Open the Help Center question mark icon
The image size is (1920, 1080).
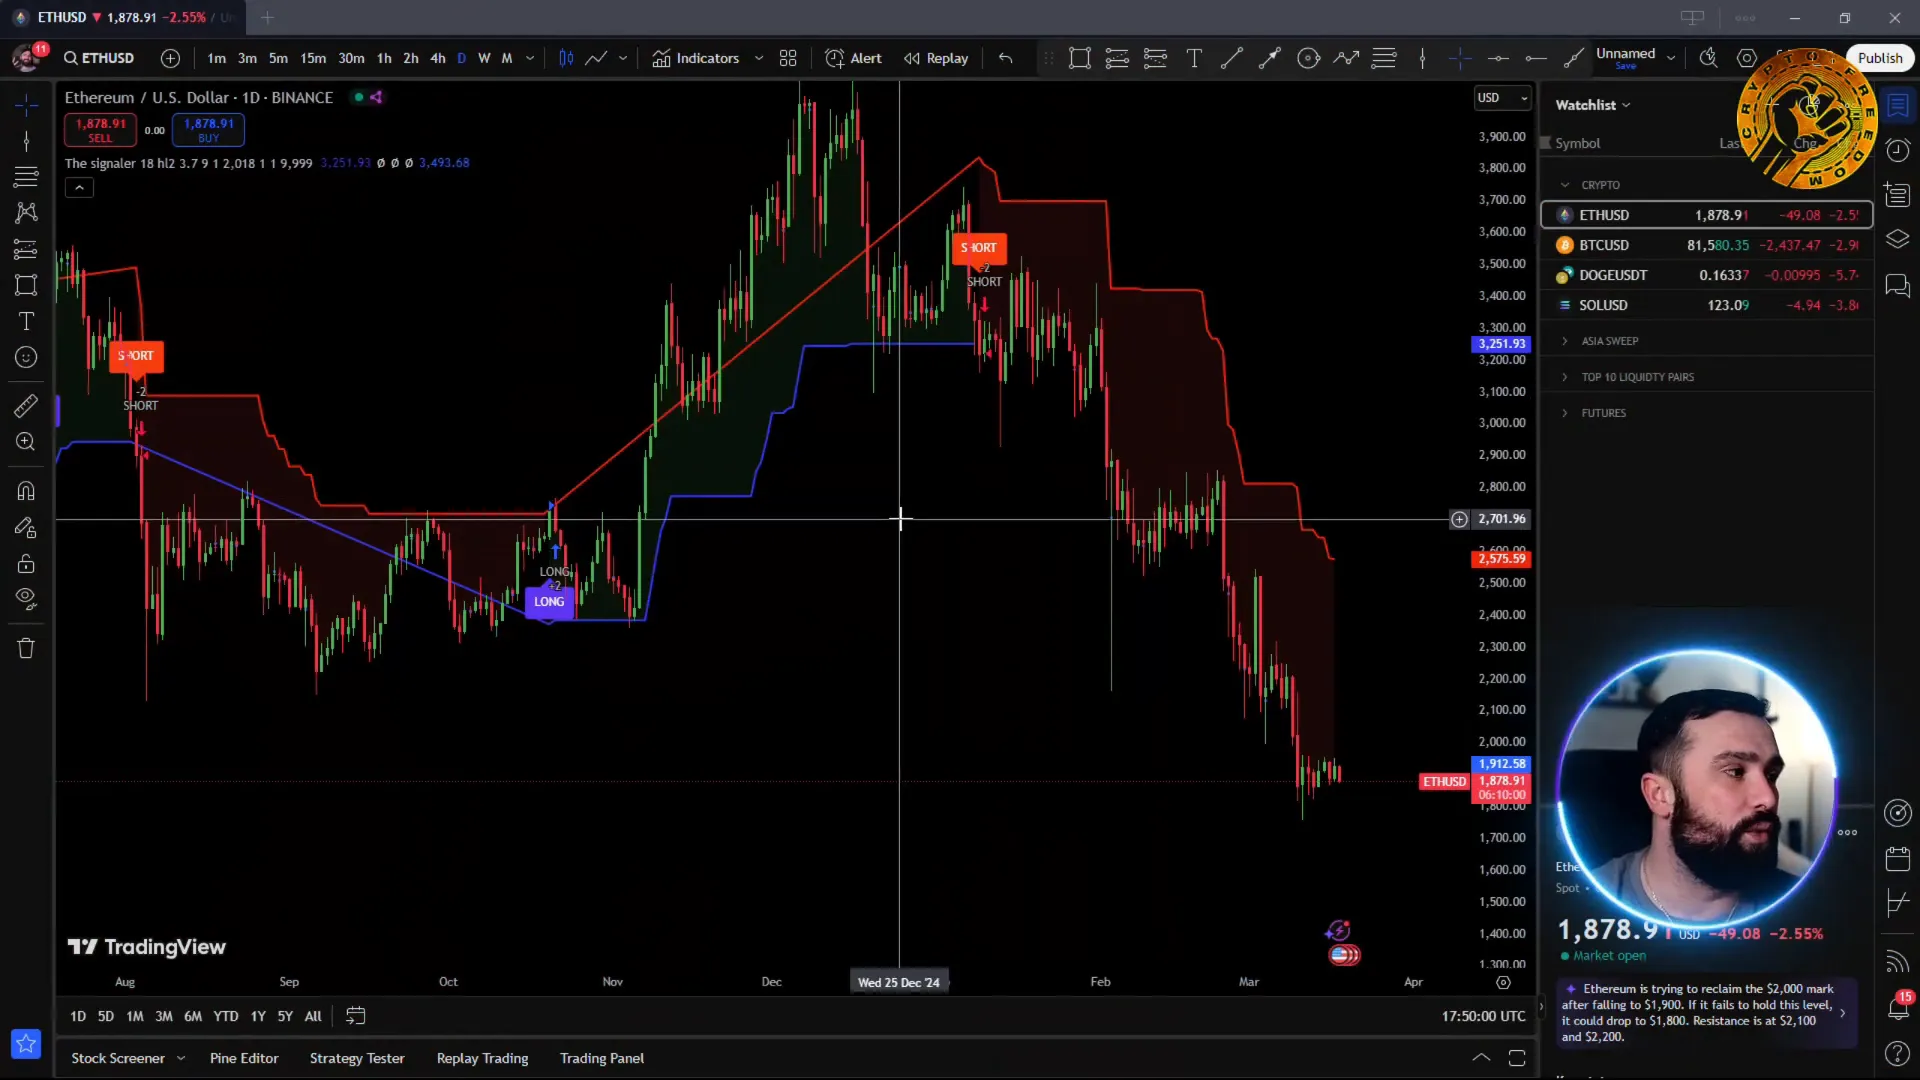tap(1898, 1053)
